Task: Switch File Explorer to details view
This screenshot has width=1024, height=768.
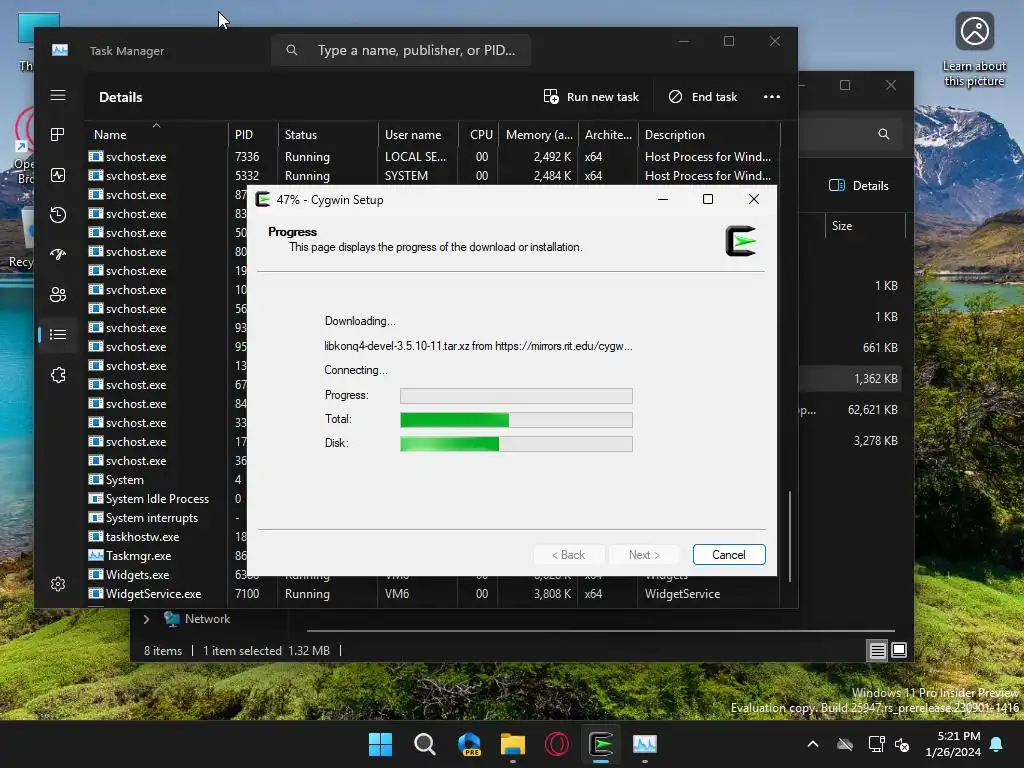Action: tap(877, 650)
